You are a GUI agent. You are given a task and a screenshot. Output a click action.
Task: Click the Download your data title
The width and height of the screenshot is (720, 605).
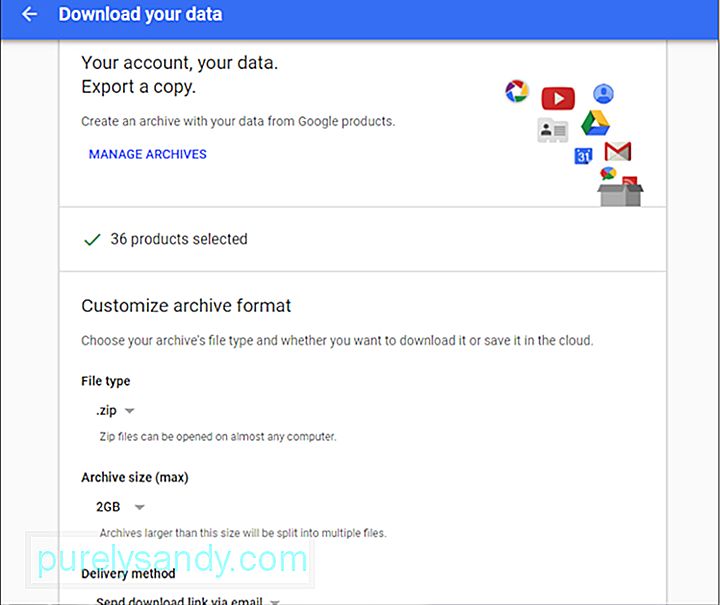[140, 14]
